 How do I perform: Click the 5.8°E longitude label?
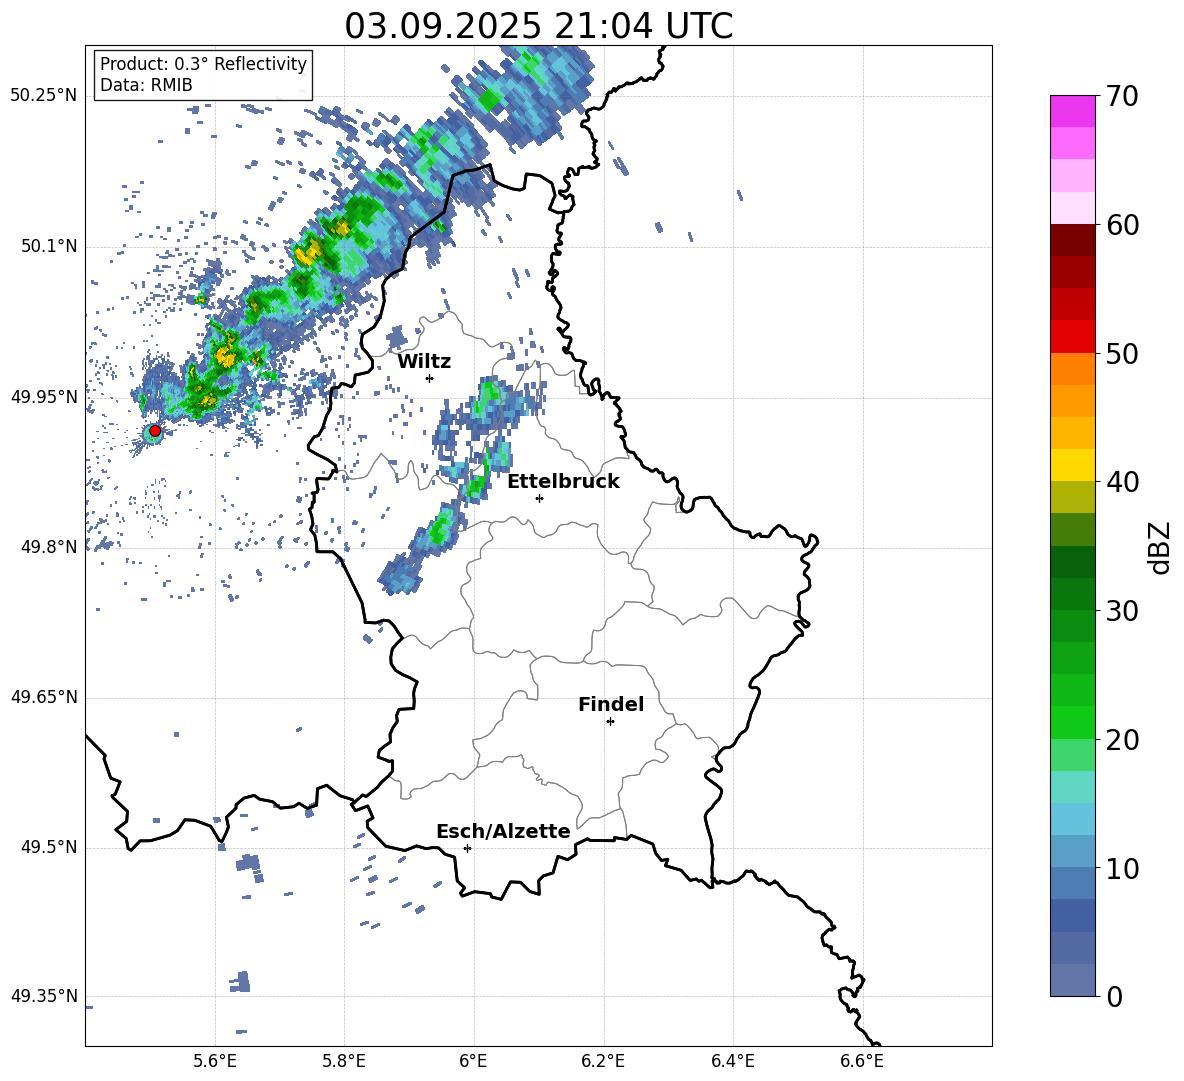[344, 1061]
